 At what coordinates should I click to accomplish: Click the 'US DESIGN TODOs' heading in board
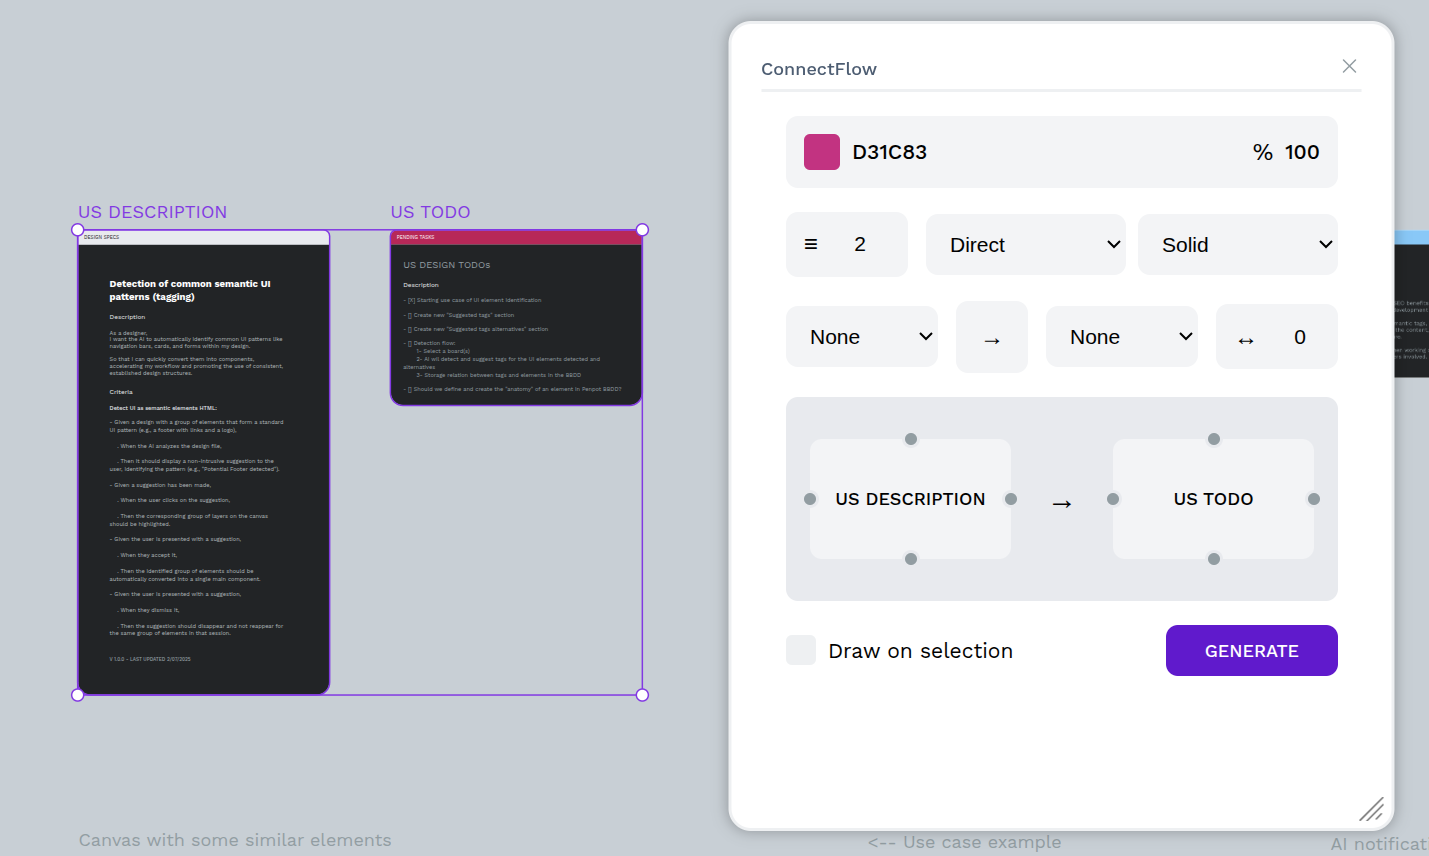(x=447, y=265)
